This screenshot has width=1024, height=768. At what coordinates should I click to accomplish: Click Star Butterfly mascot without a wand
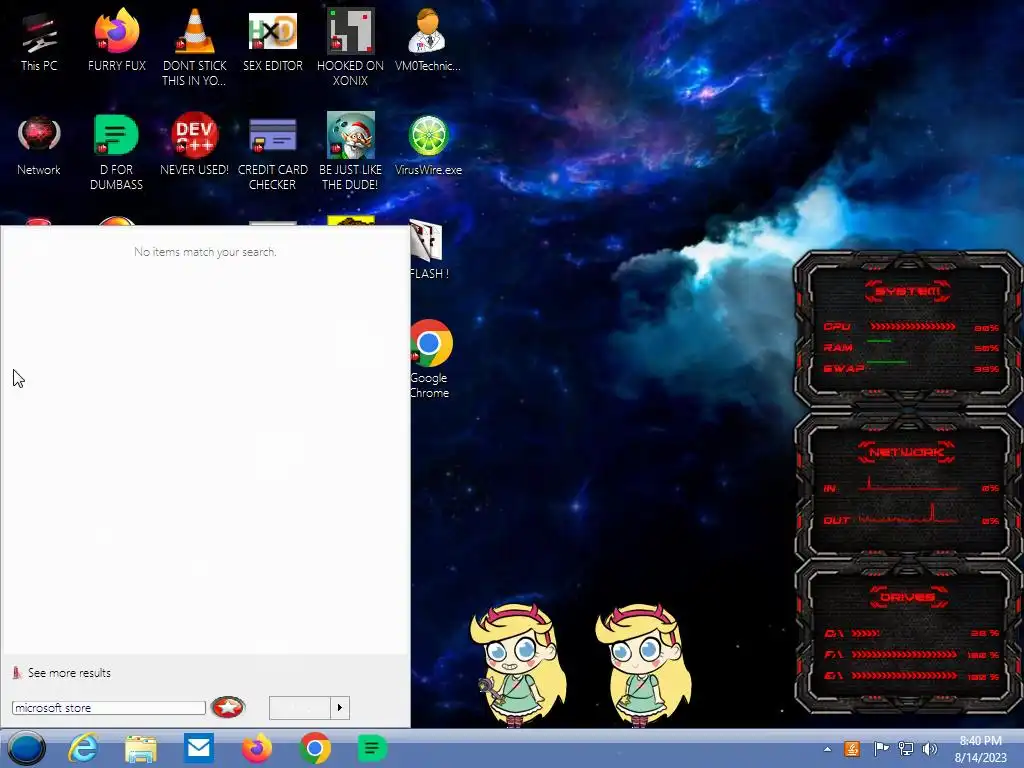pos(643,664)
